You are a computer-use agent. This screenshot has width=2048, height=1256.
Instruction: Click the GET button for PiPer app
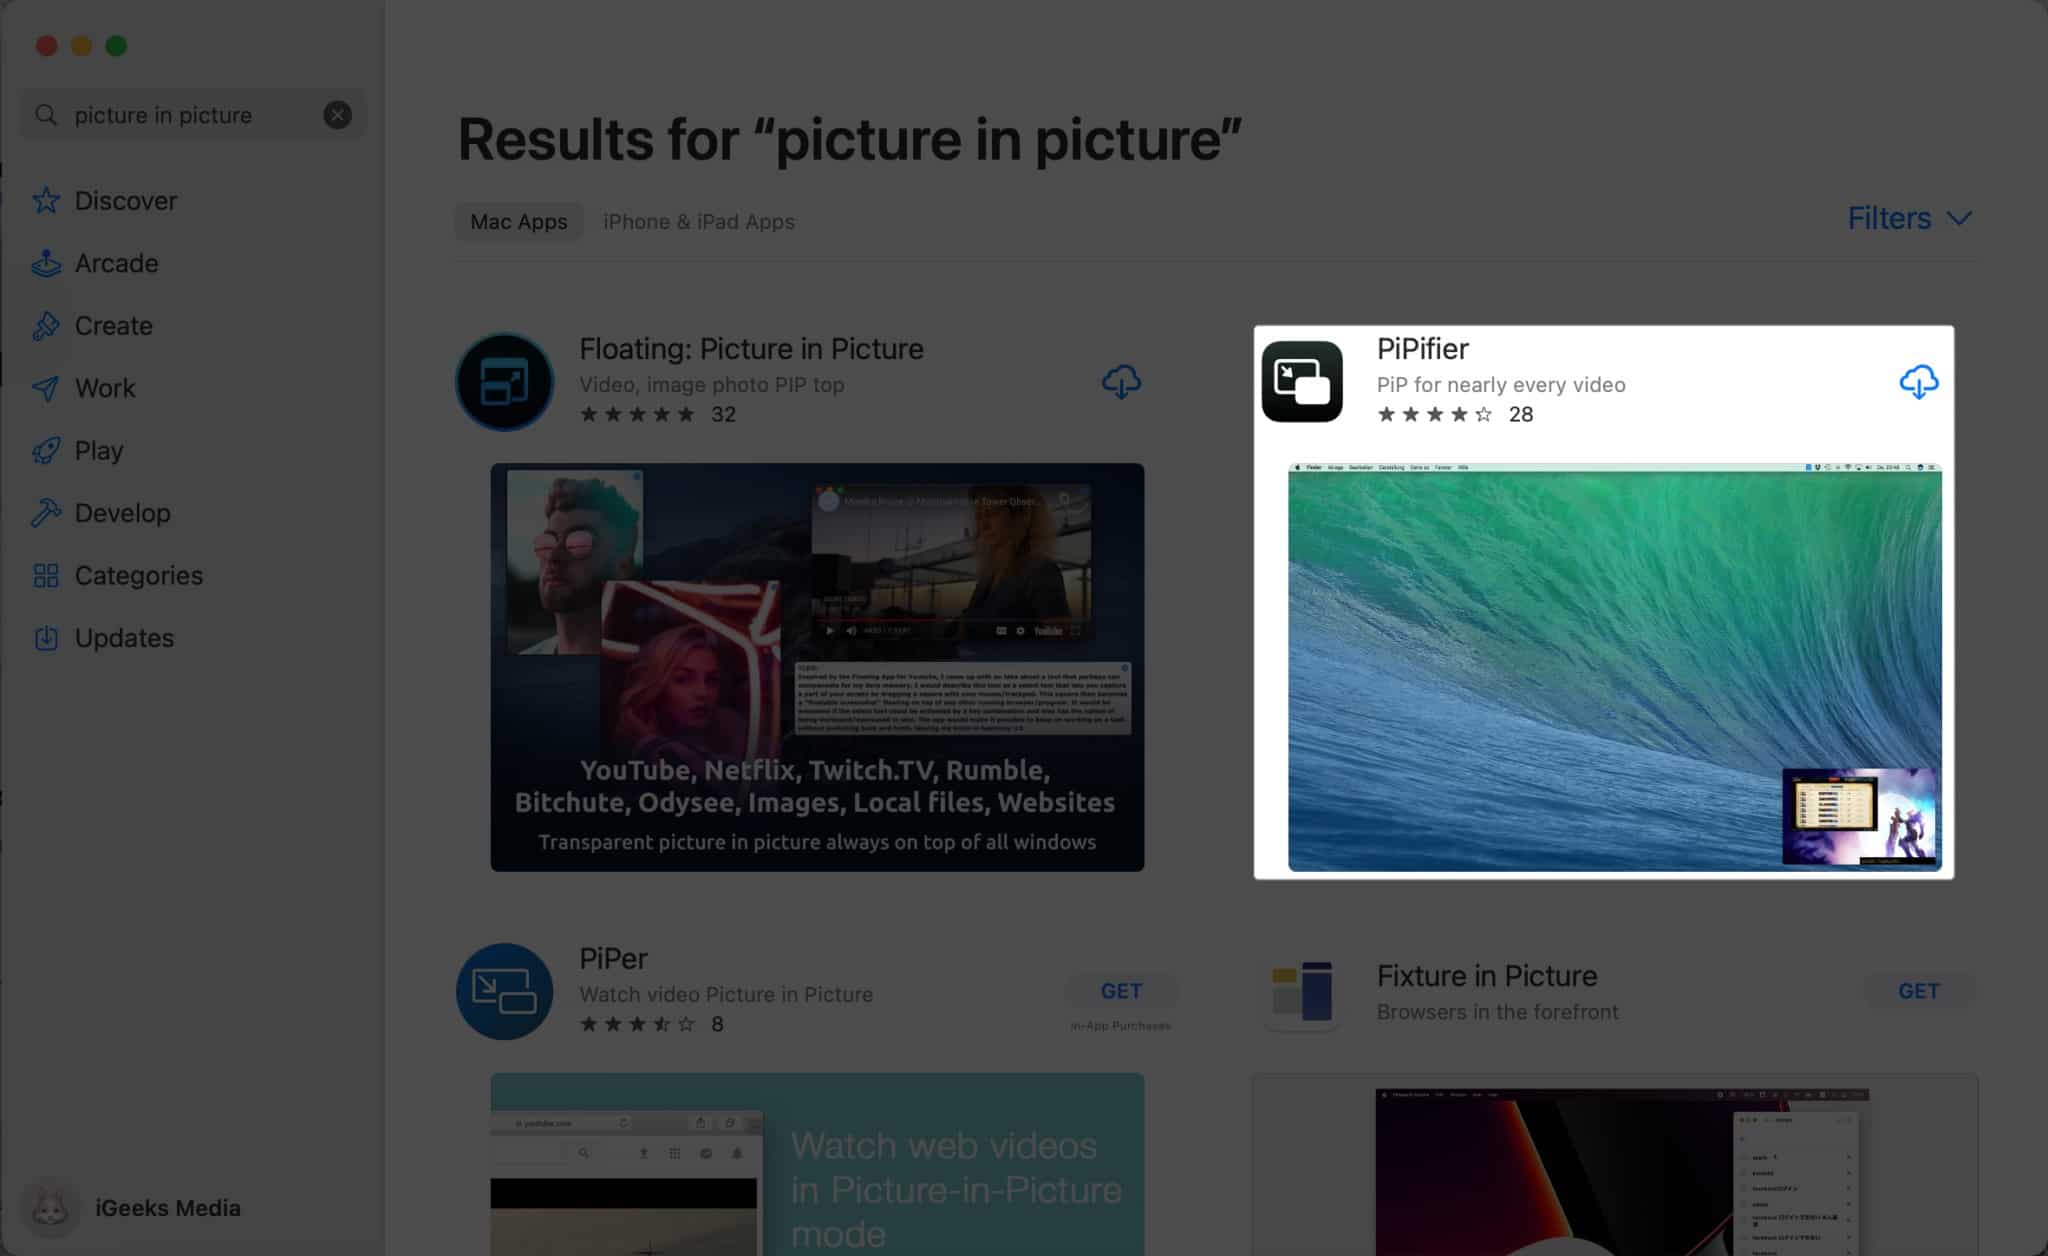pyautogui.click(x=1121, y=991)
